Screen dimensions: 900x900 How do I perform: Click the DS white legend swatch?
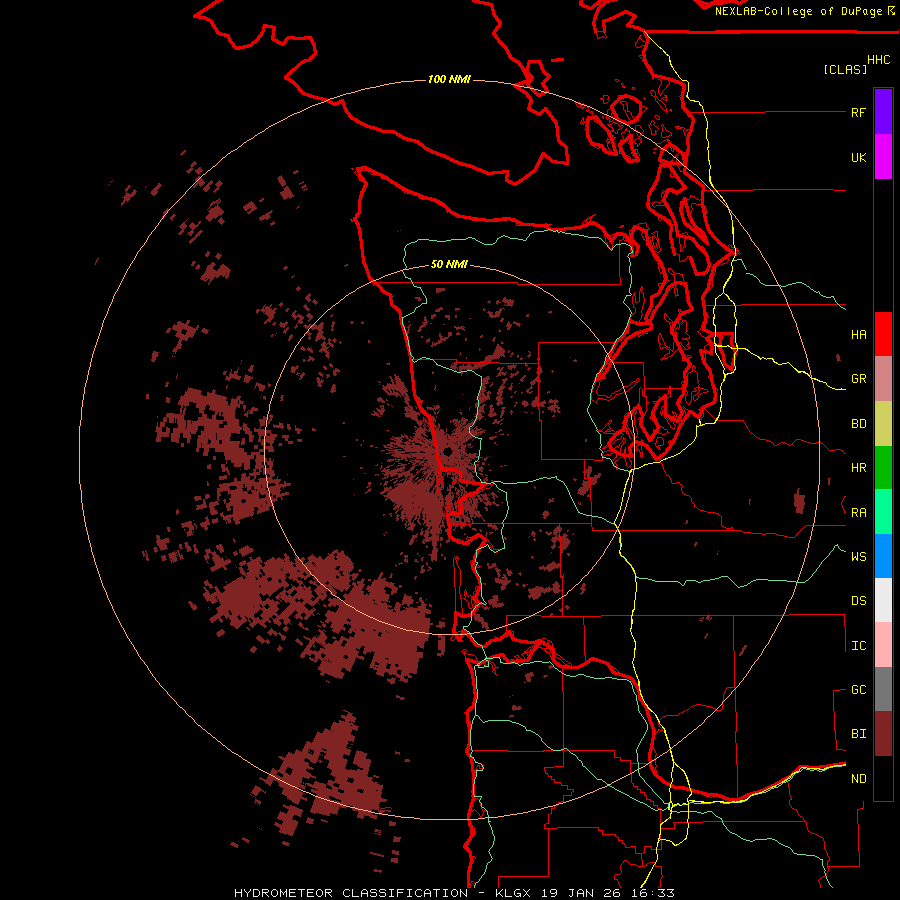(883, 600)
